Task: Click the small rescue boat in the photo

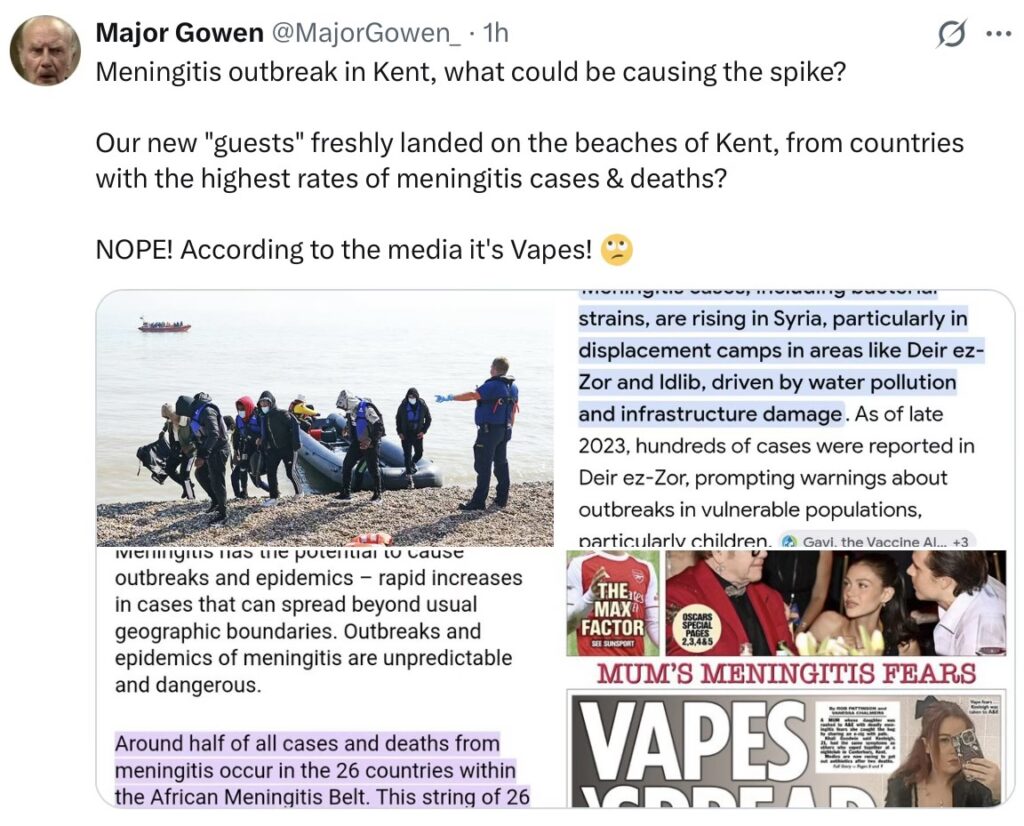Action: tap(164, 325)
